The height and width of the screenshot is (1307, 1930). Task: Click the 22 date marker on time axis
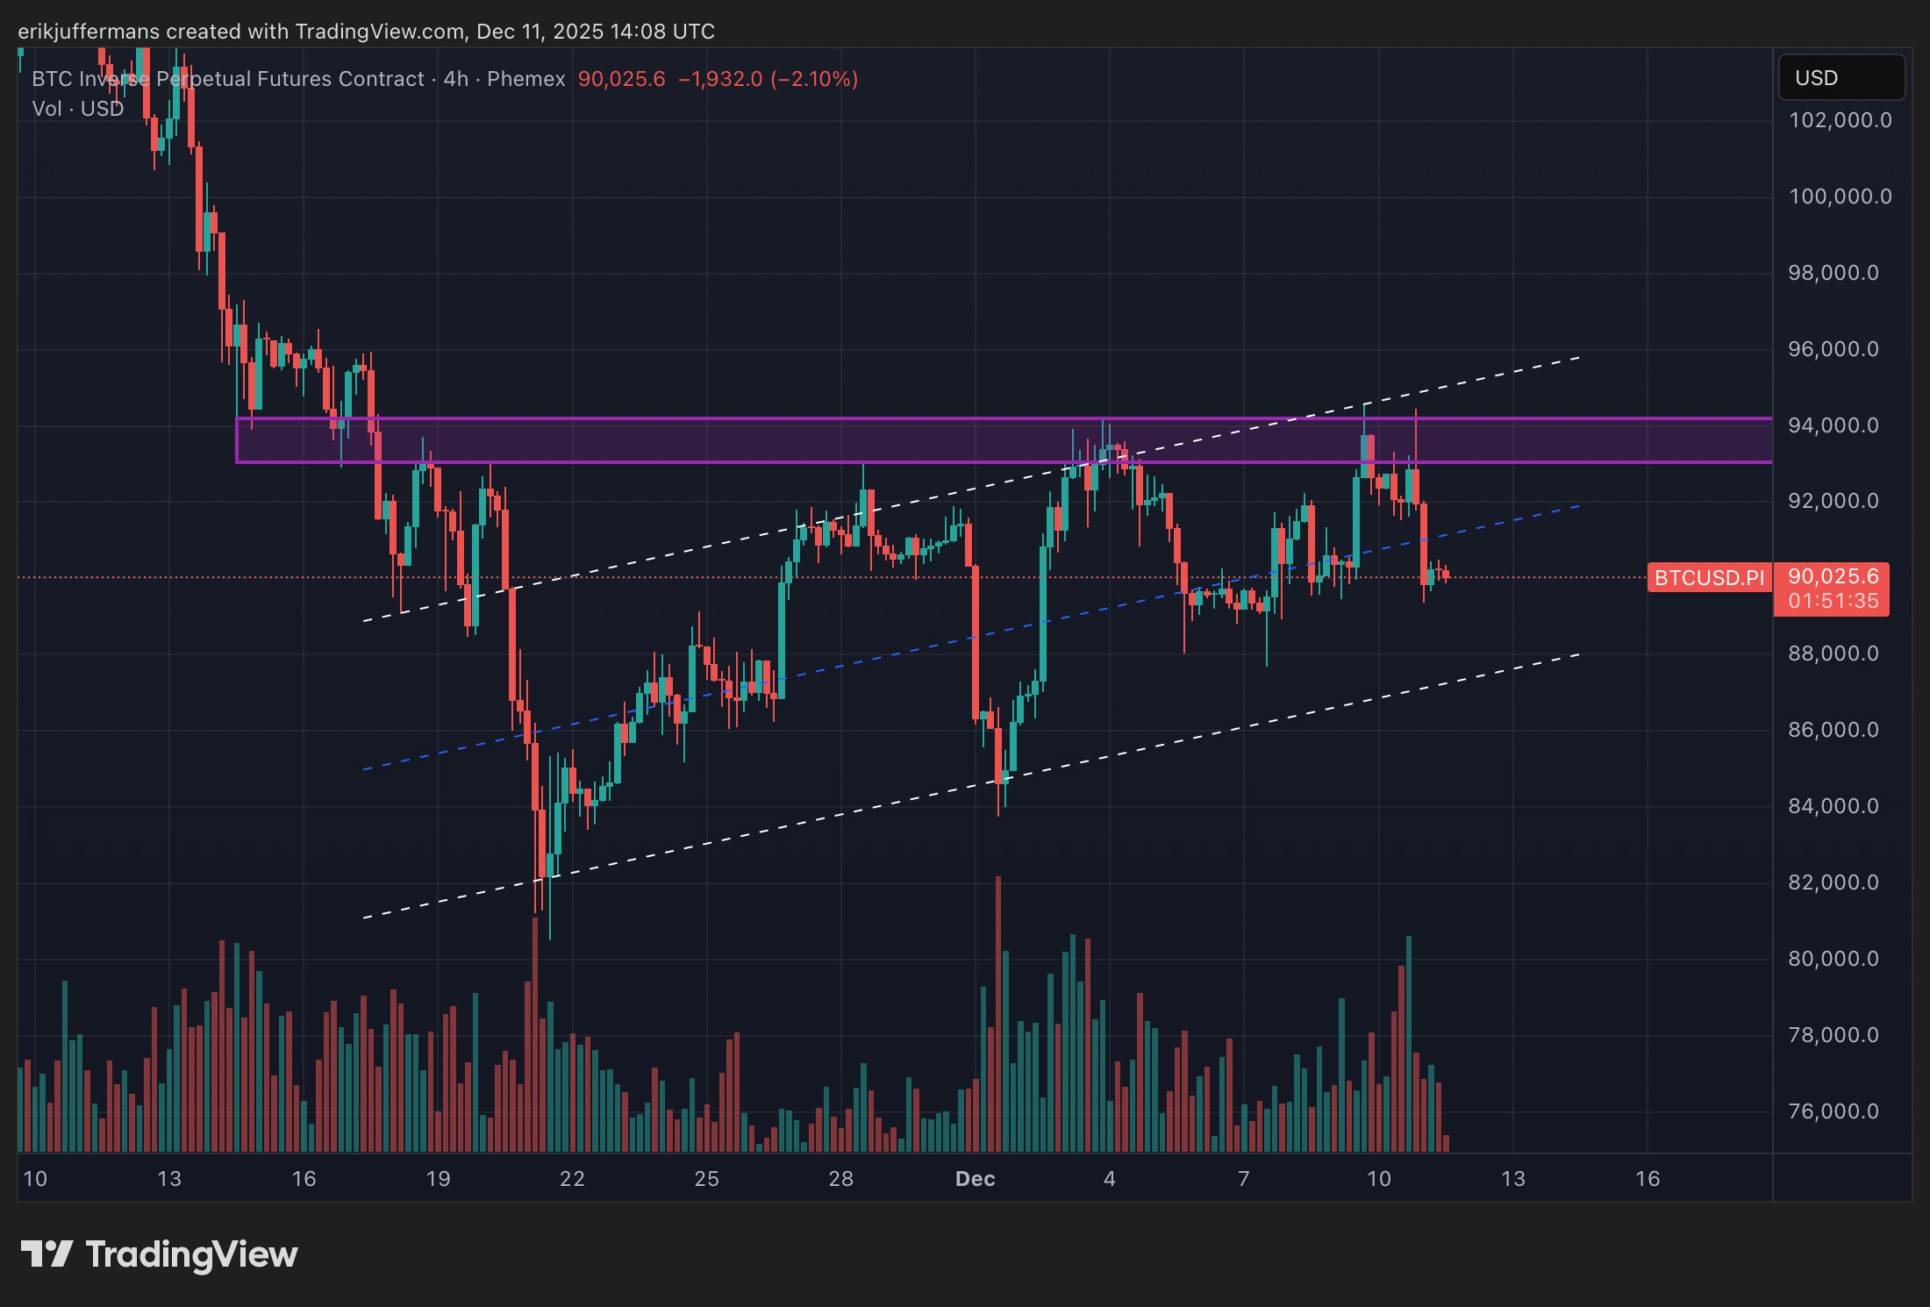click(572, 1179)
